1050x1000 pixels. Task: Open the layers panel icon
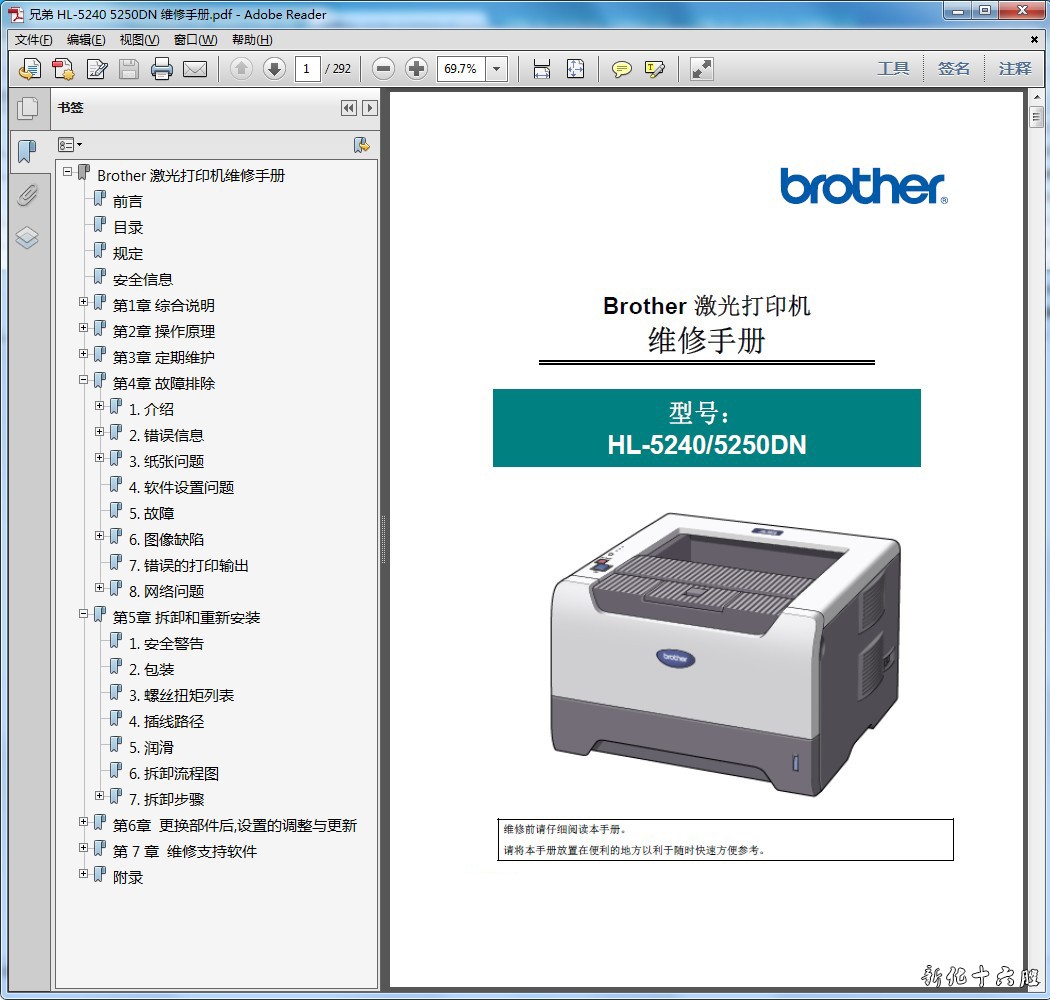[x=27, y=238]
